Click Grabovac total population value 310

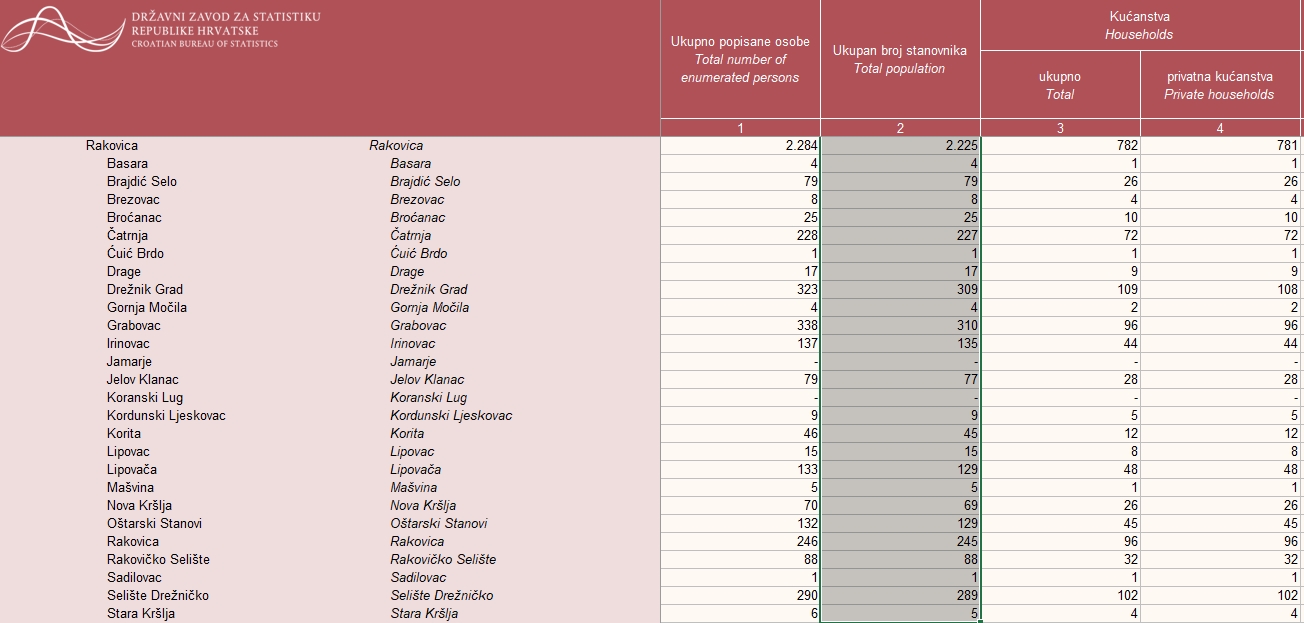900,326
